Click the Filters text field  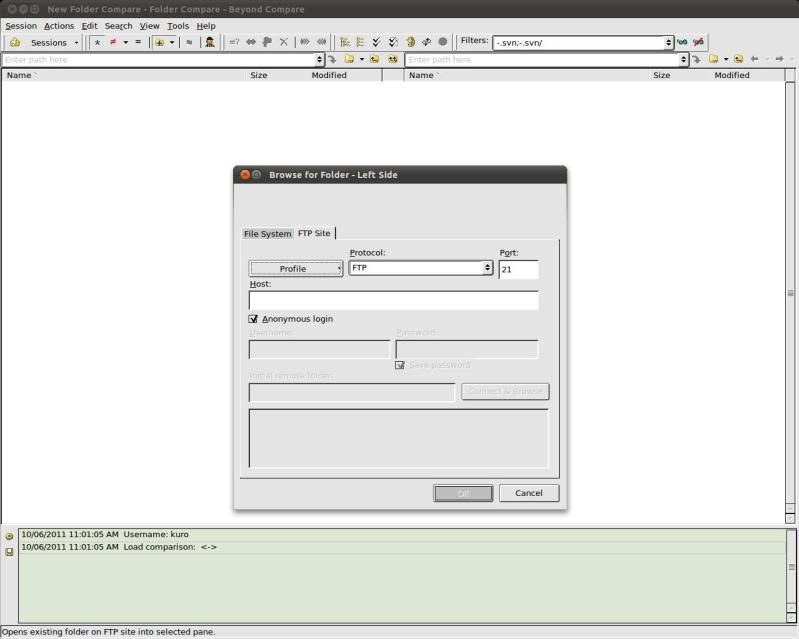tap(578, 43)
